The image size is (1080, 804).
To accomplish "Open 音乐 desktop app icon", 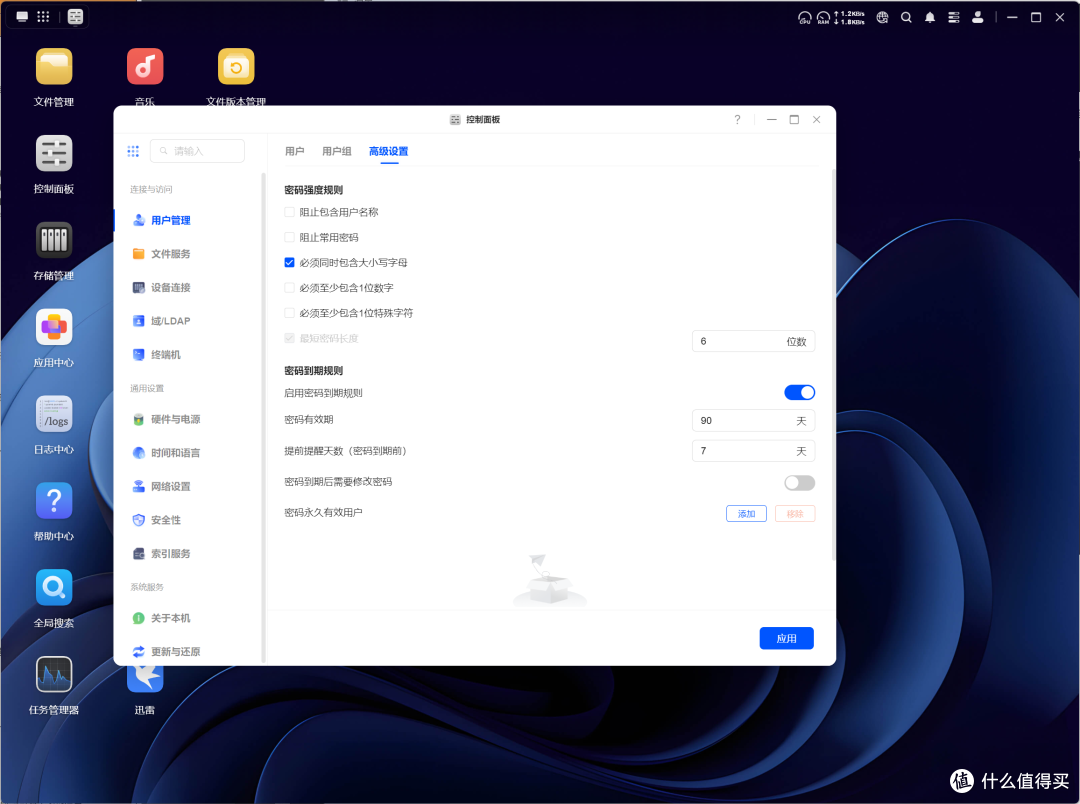I will [145, 67].
